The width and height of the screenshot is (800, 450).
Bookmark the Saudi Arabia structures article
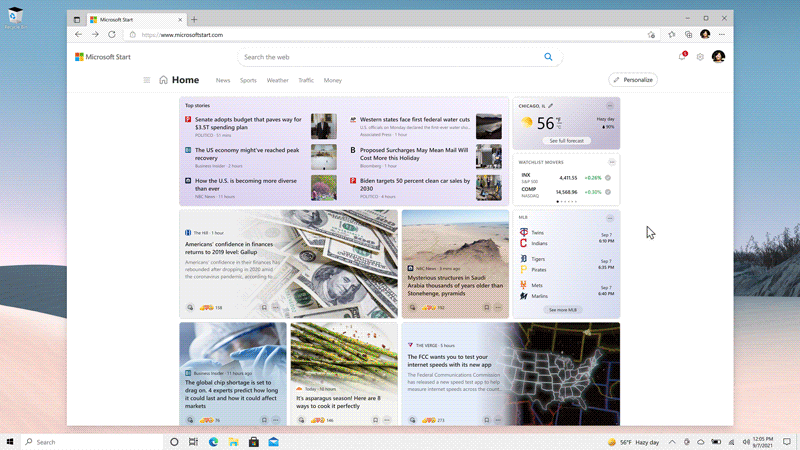pyautogui.click(x=486, y=308)
